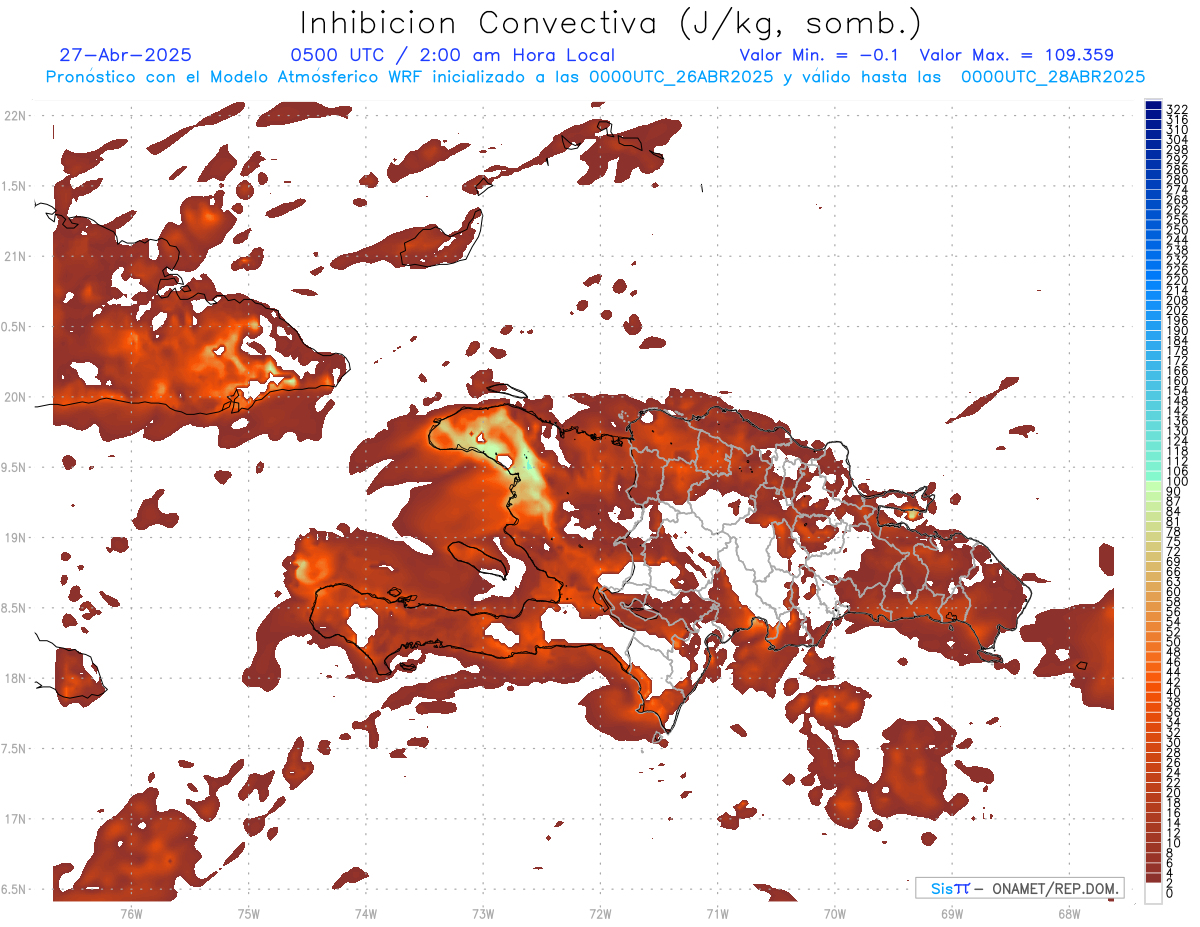Click the time text '0500 UTC / 2:00 am Hora Local'
This screenshot has width=1200, height=927.
[453, 55]
